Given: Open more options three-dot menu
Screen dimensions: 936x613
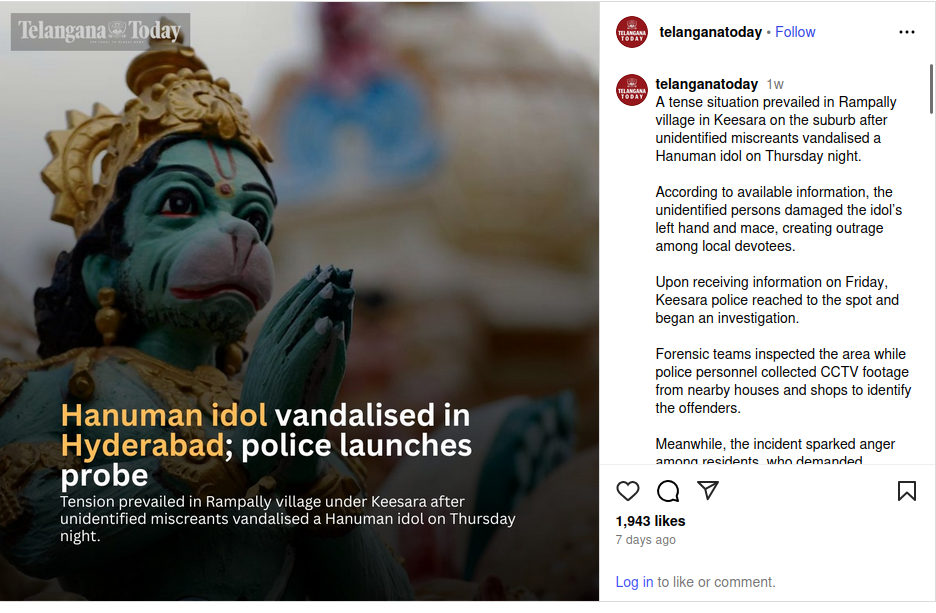Looking at the screenshot, I should point(907,32).
